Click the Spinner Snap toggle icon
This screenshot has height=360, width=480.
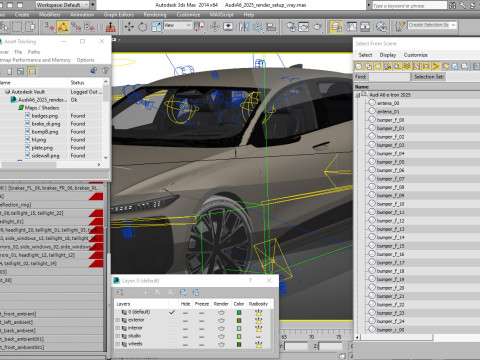tap(90, 27)
